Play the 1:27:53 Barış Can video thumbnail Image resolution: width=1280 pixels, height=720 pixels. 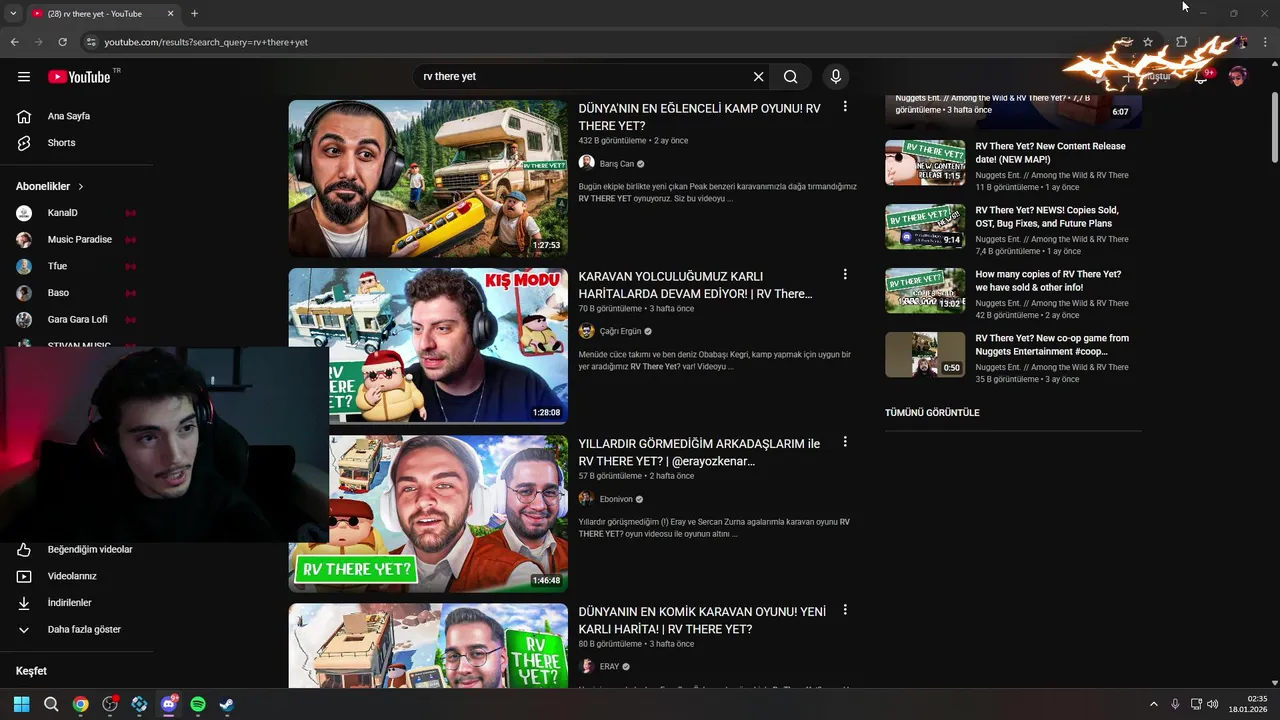pos(428,178)
